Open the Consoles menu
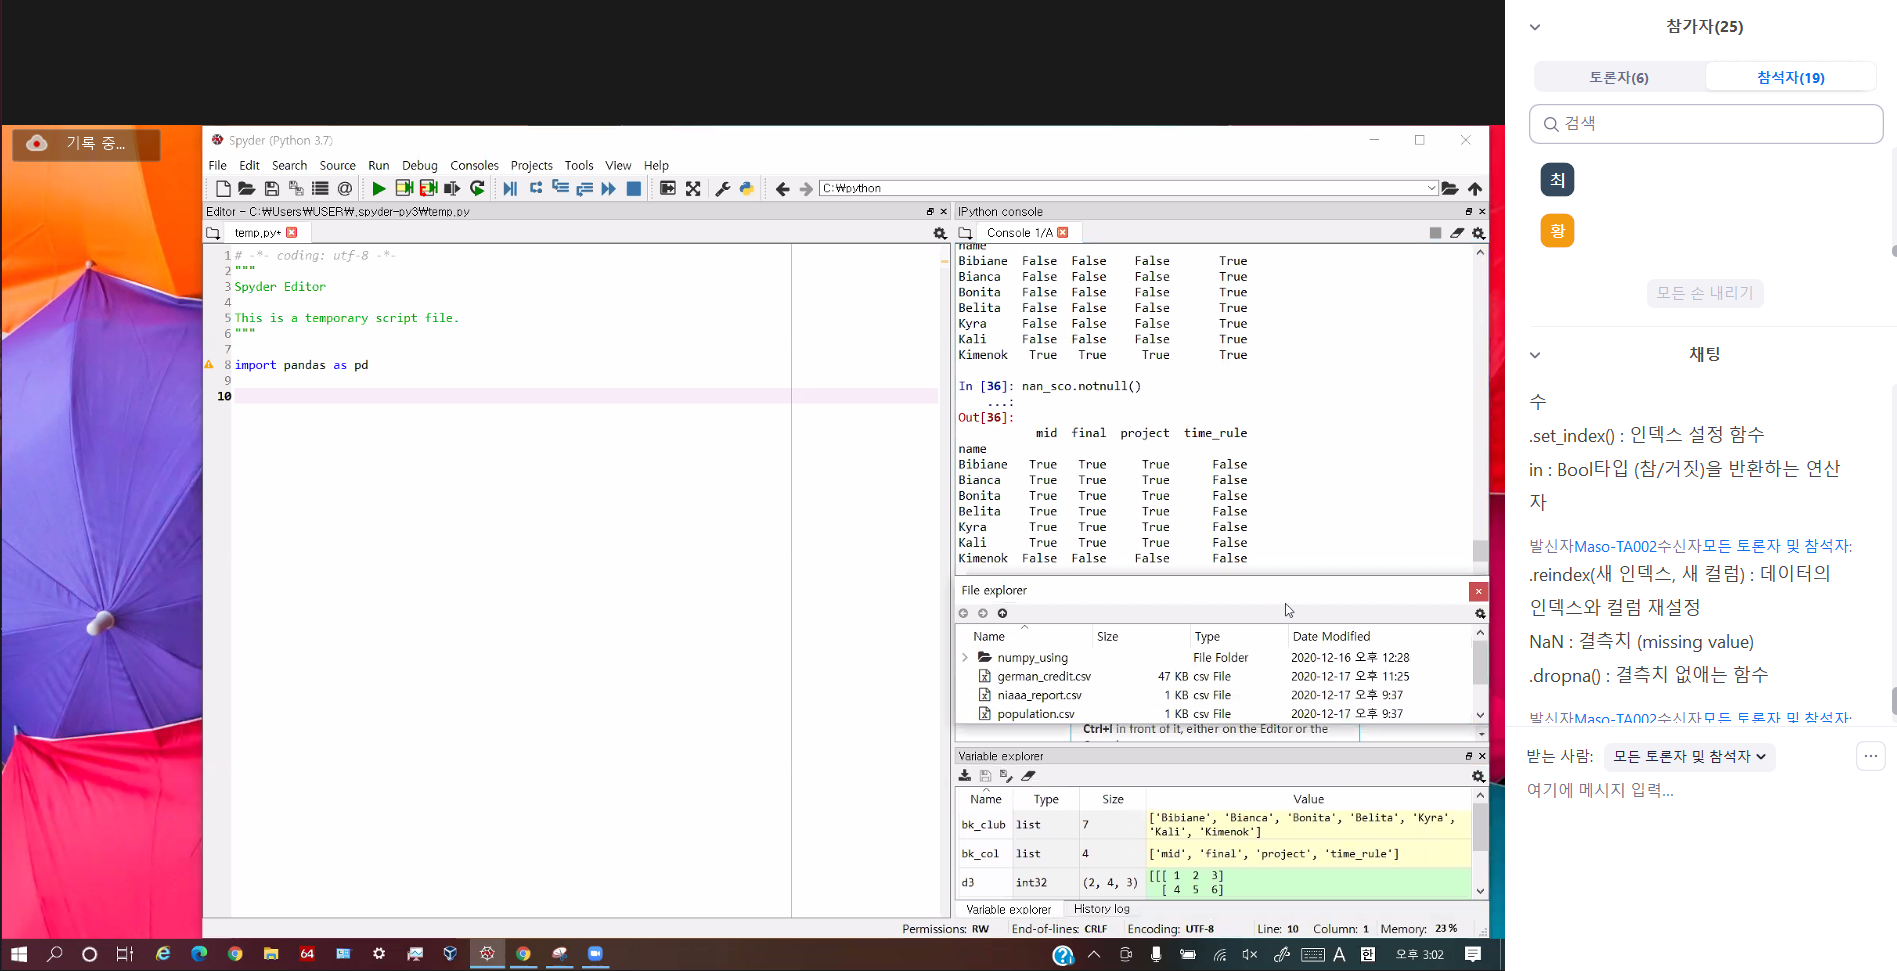Viewport: 1897px width, 971px height. 474,165
